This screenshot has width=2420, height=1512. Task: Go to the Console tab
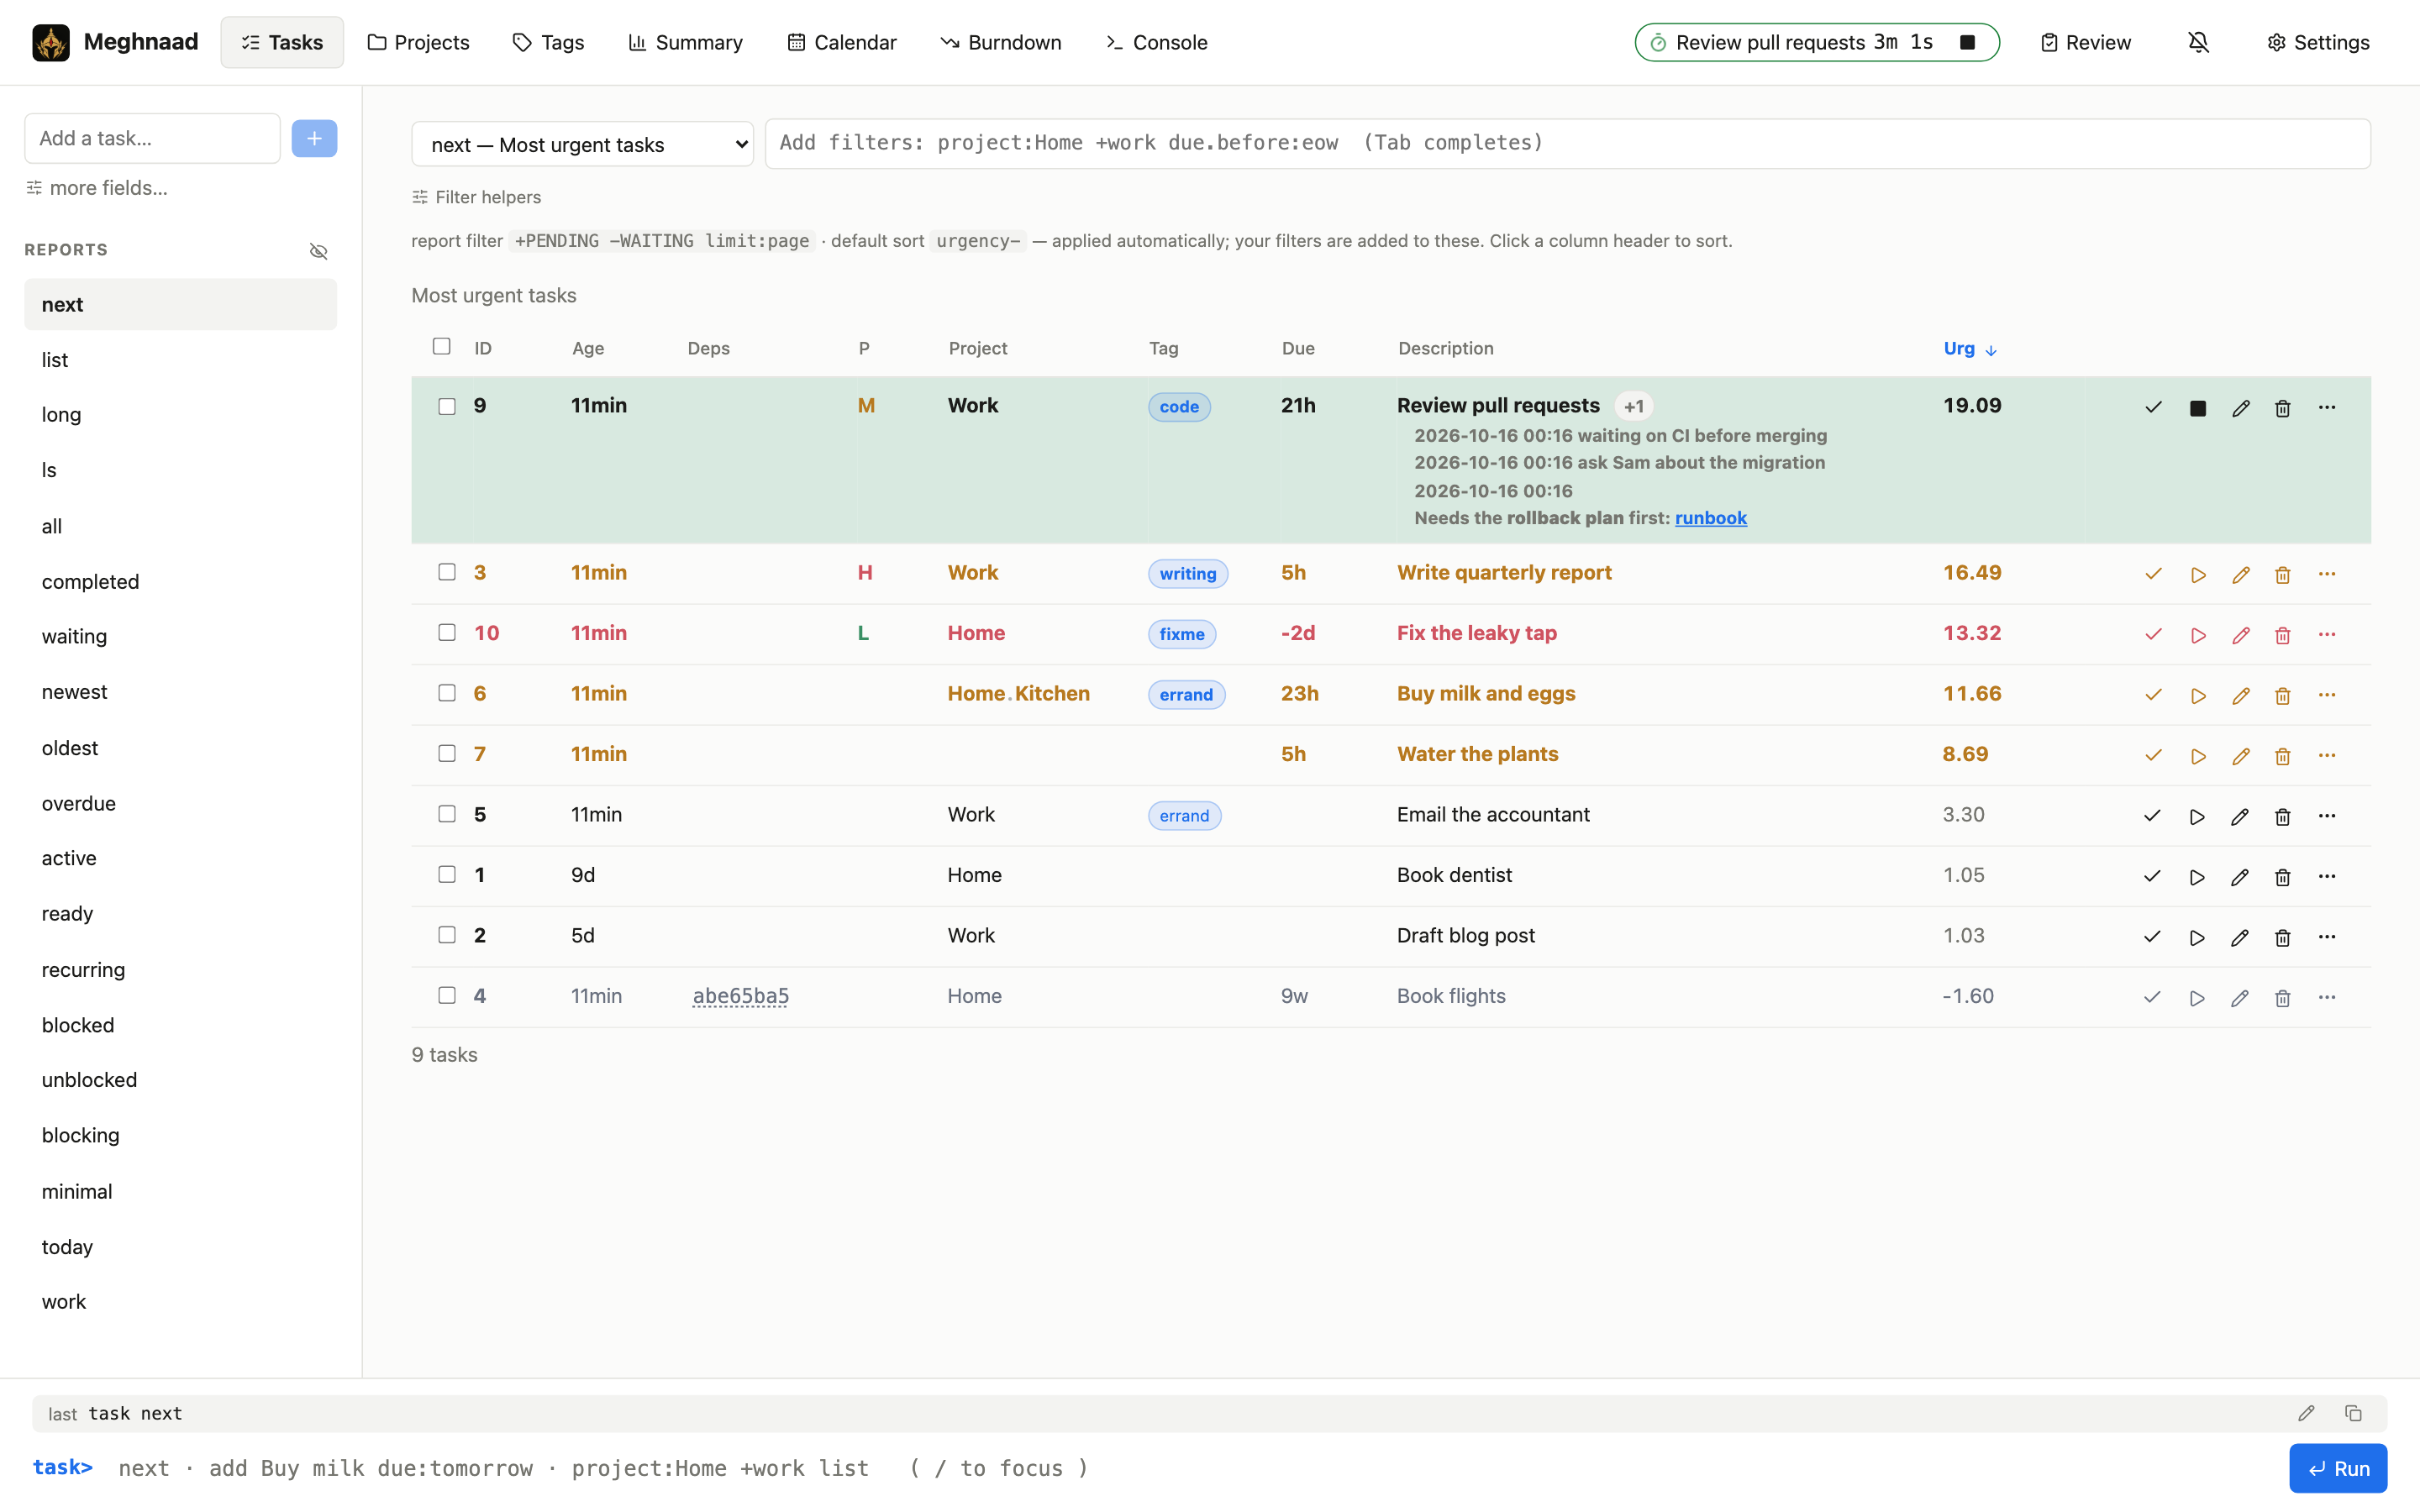[1156, 42]
